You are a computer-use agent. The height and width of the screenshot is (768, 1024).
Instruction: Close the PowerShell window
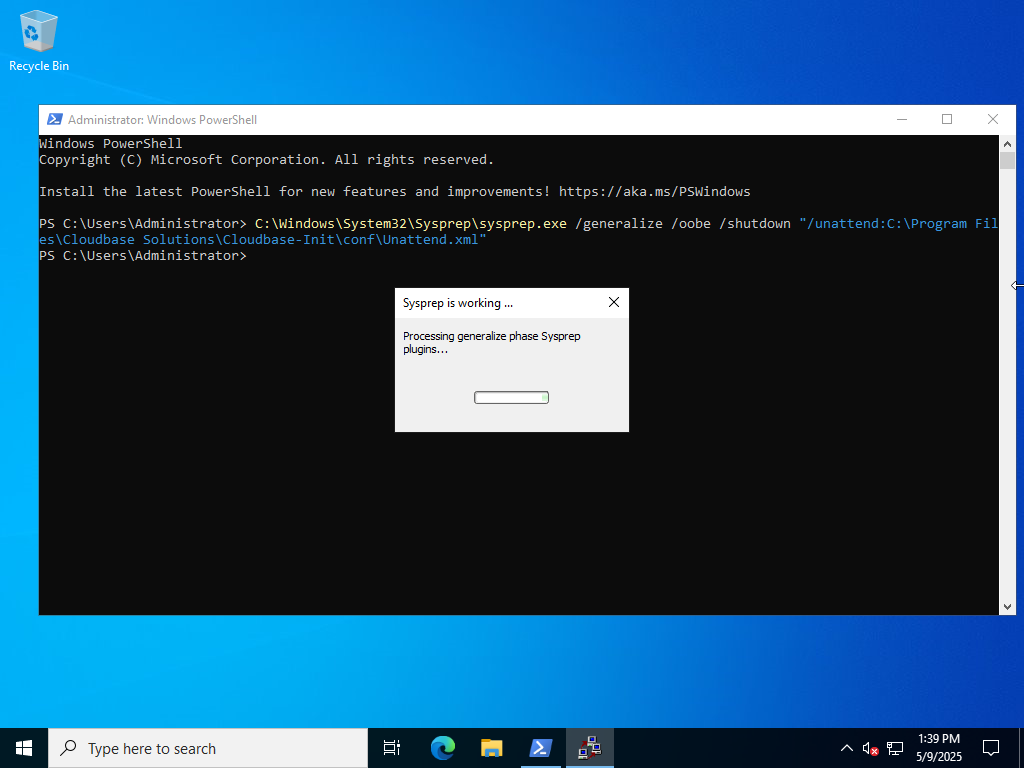993,120
